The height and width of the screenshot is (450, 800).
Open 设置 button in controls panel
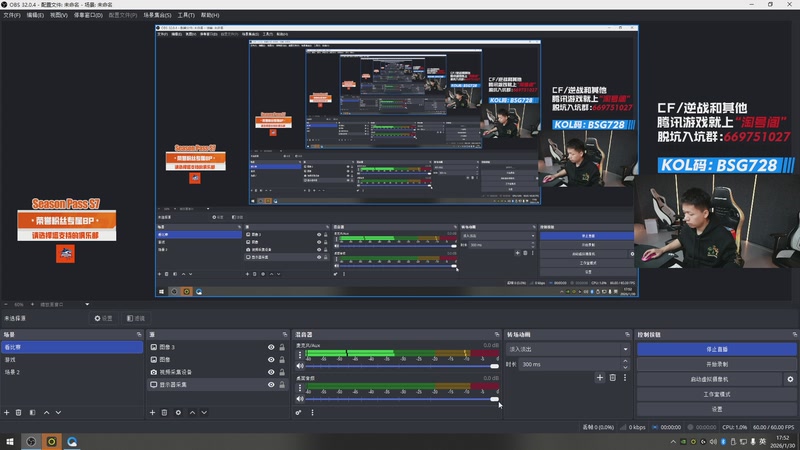point(717,409)
